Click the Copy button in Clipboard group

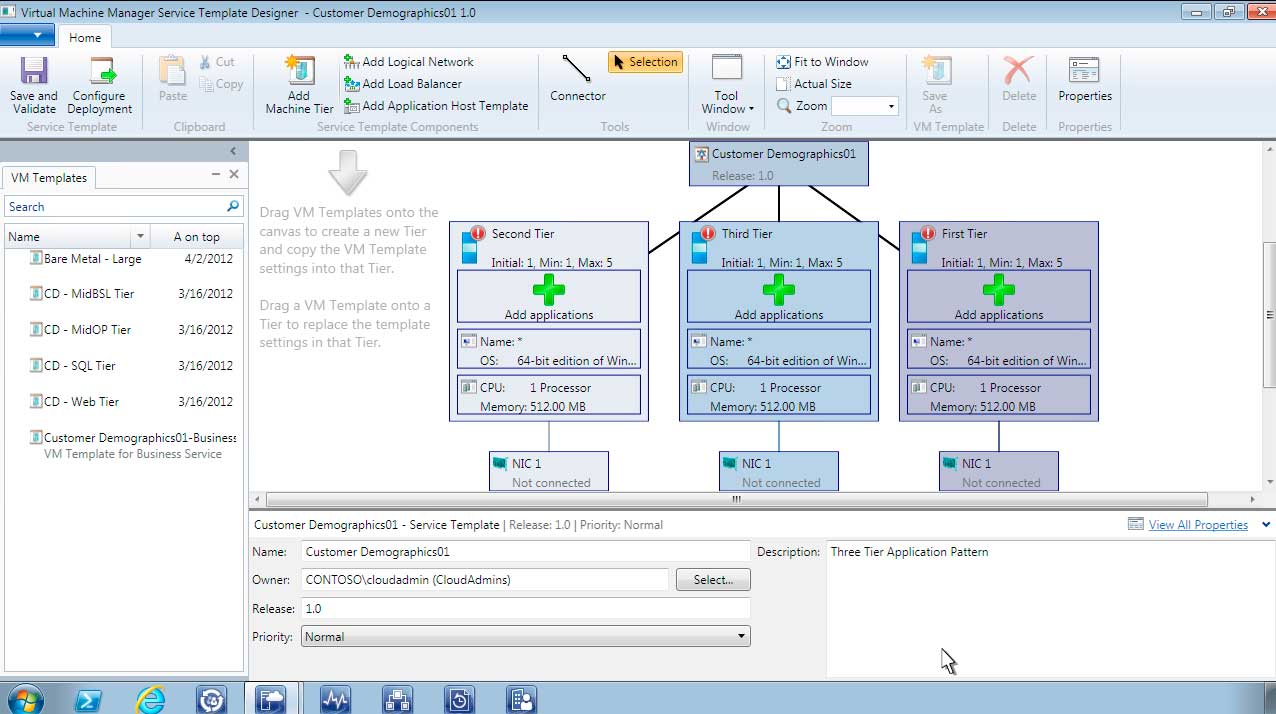tap(221, 84)
